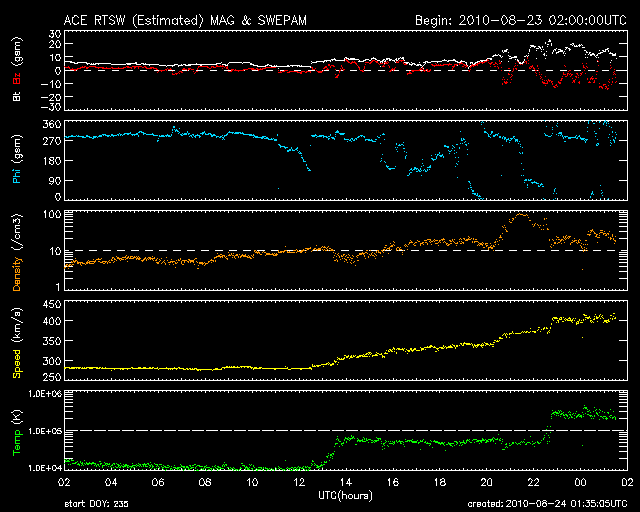
Task: Click the density peak near 100 at hour 21
Action: (x=520, y=215)
